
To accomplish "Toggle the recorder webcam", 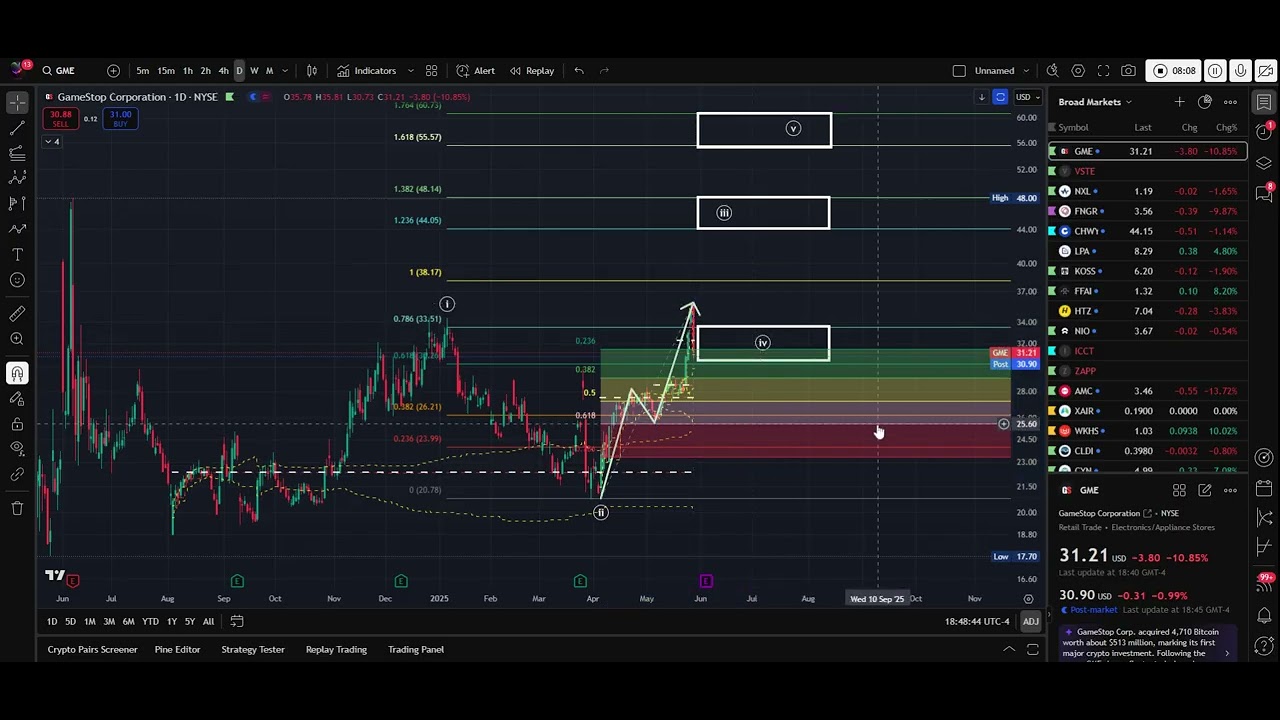I will tap(1266, 71).
